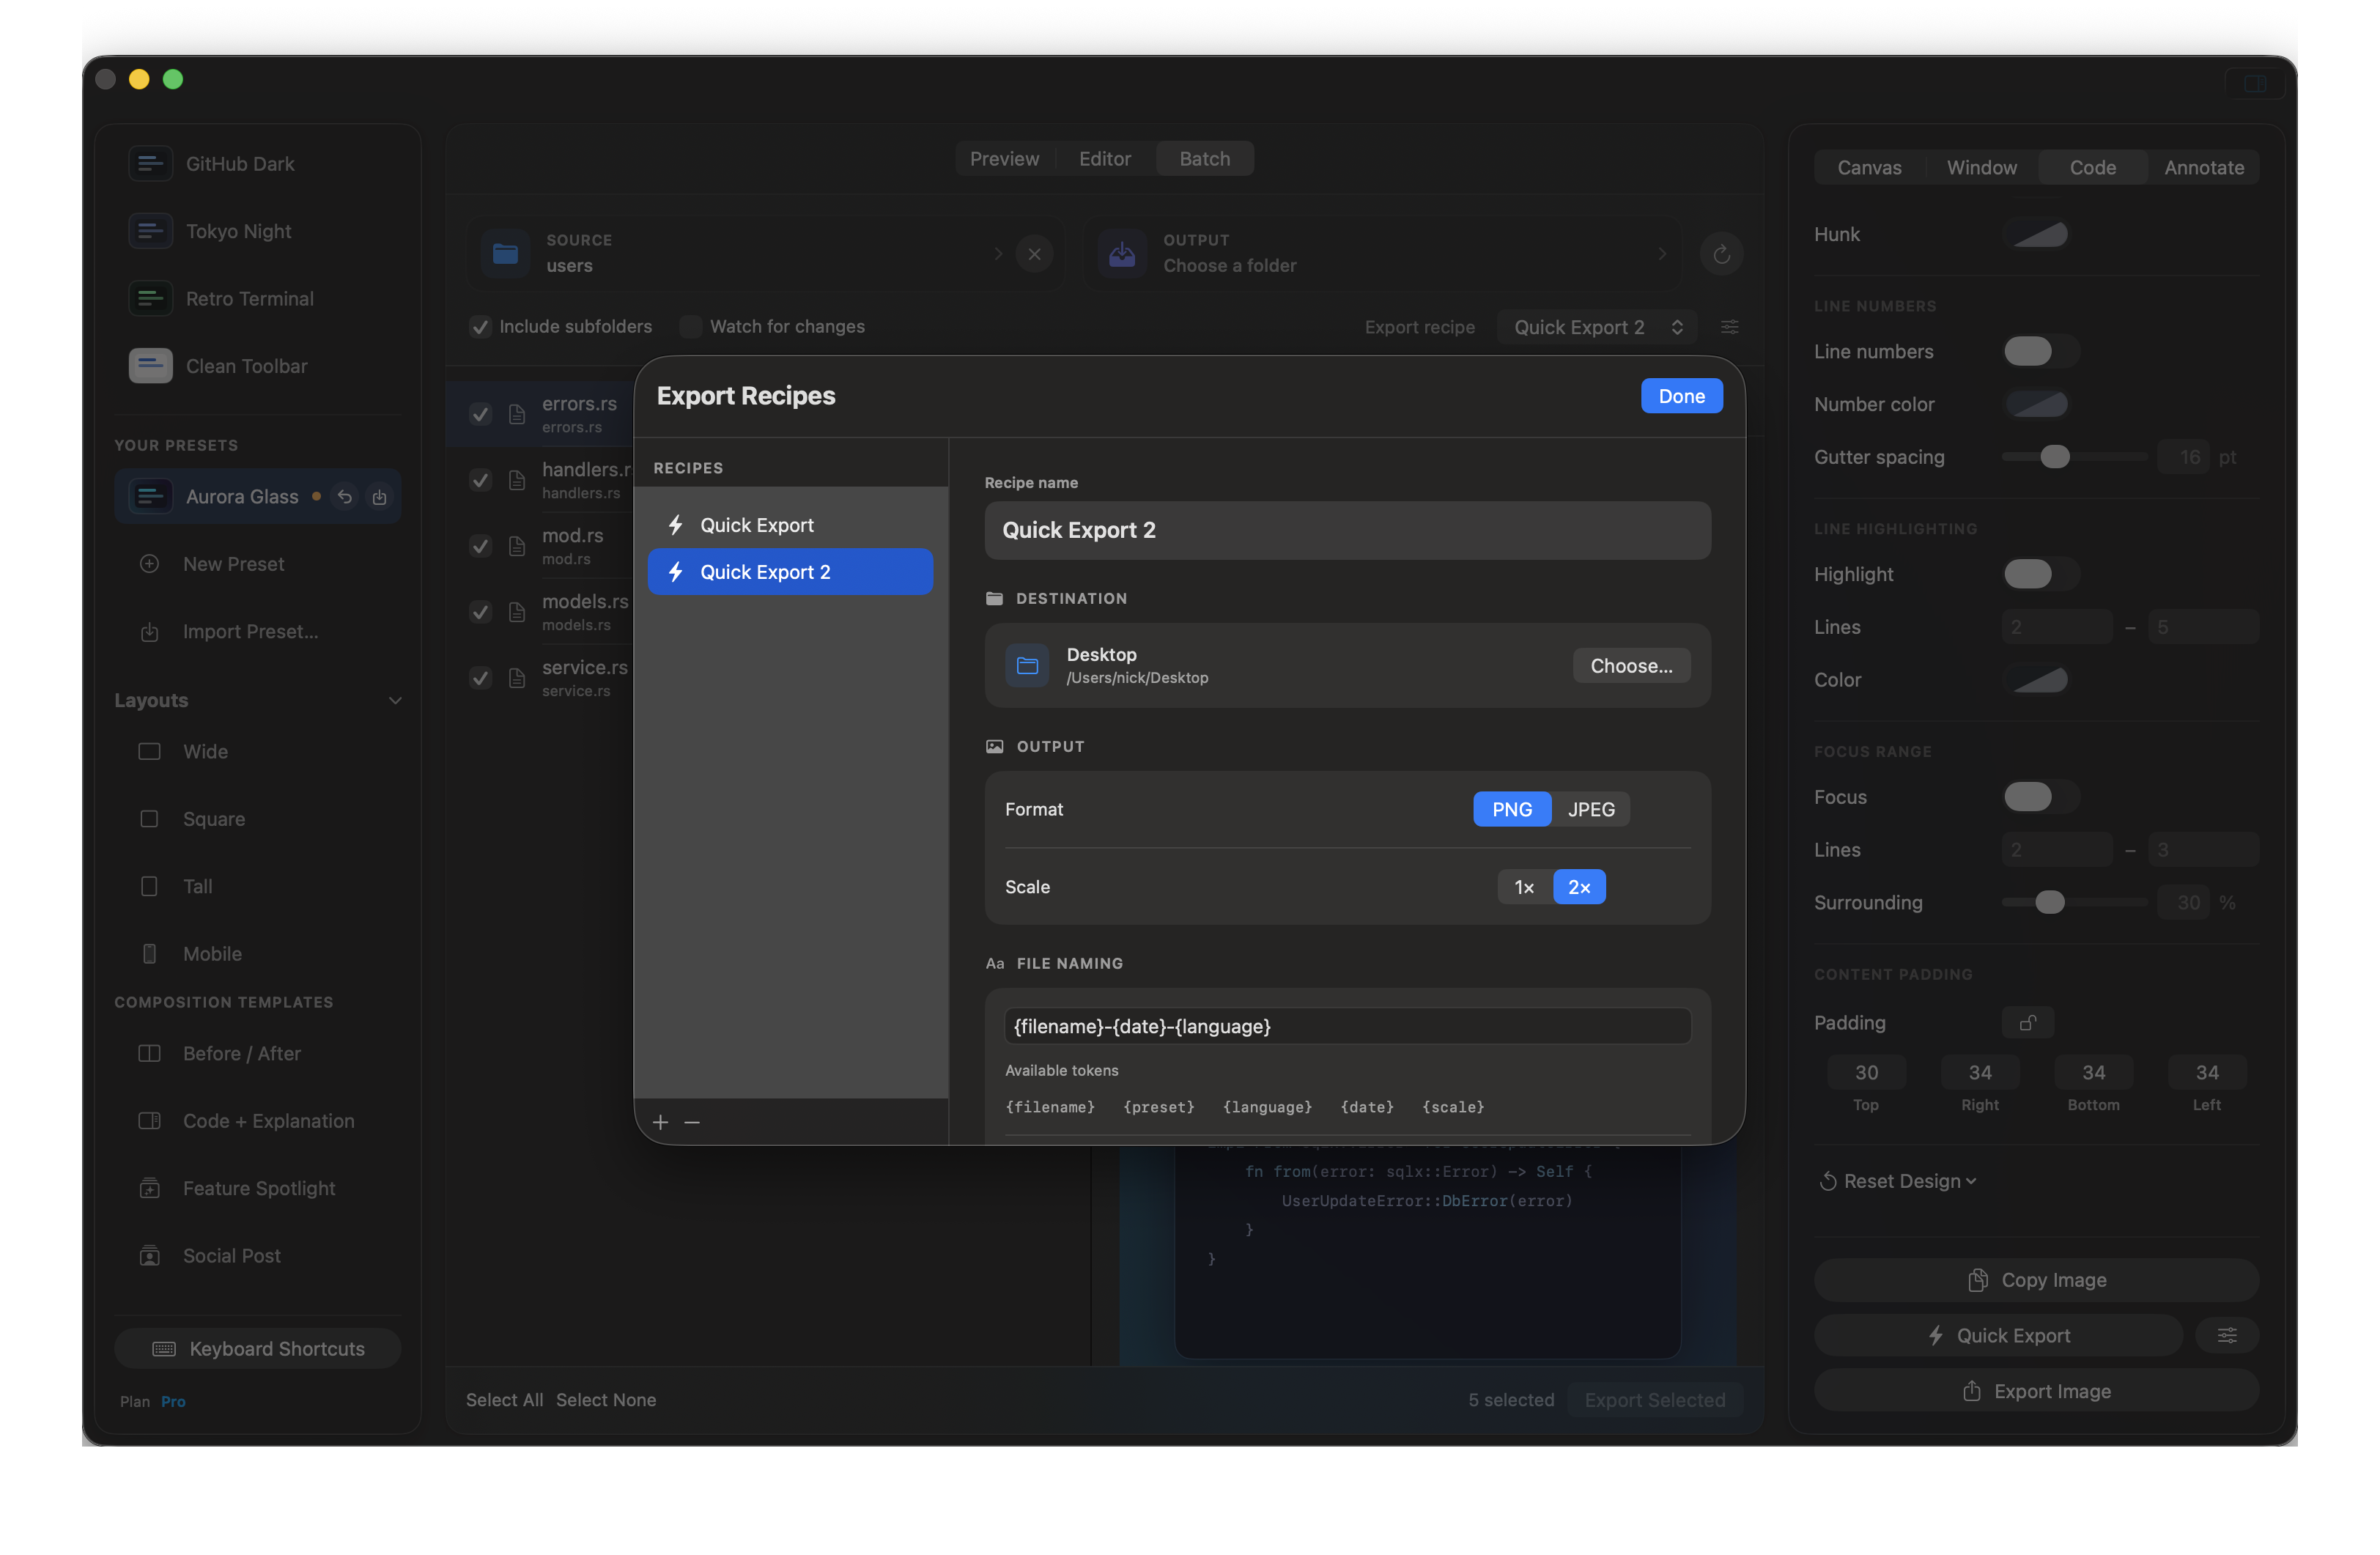Uncheck the models.rs file

(x=480, y=612)
